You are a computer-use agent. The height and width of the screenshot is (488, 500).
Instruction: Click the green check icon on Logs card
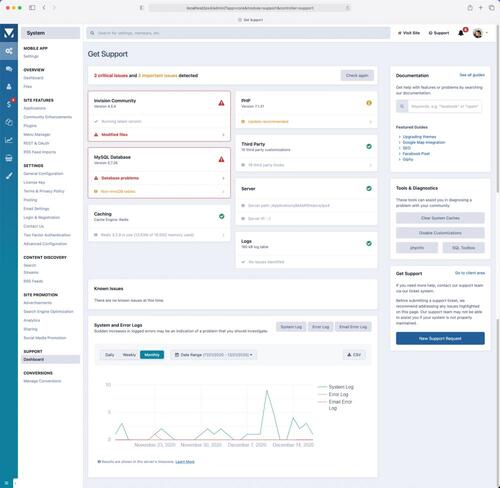pyautogui.click(x=369, y=243)
